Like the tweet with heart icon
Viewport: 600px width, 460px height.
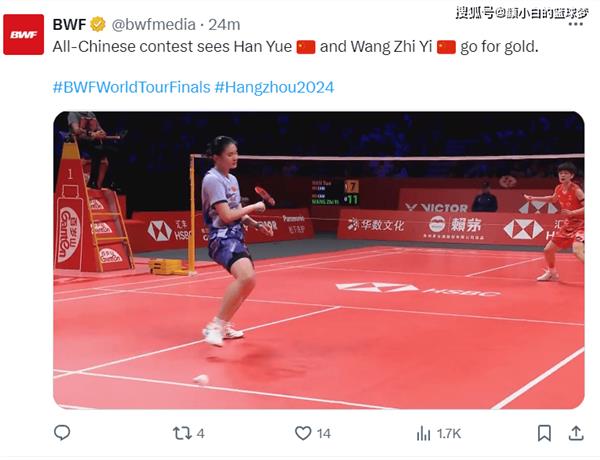point(303,433)
